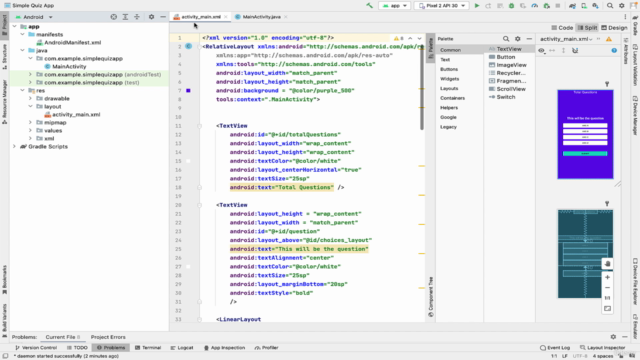Image resolution: width=640 pixels, height=360 pixels.
Task: Click the design warning triangle icon
Action: click(x=609, y=39)
